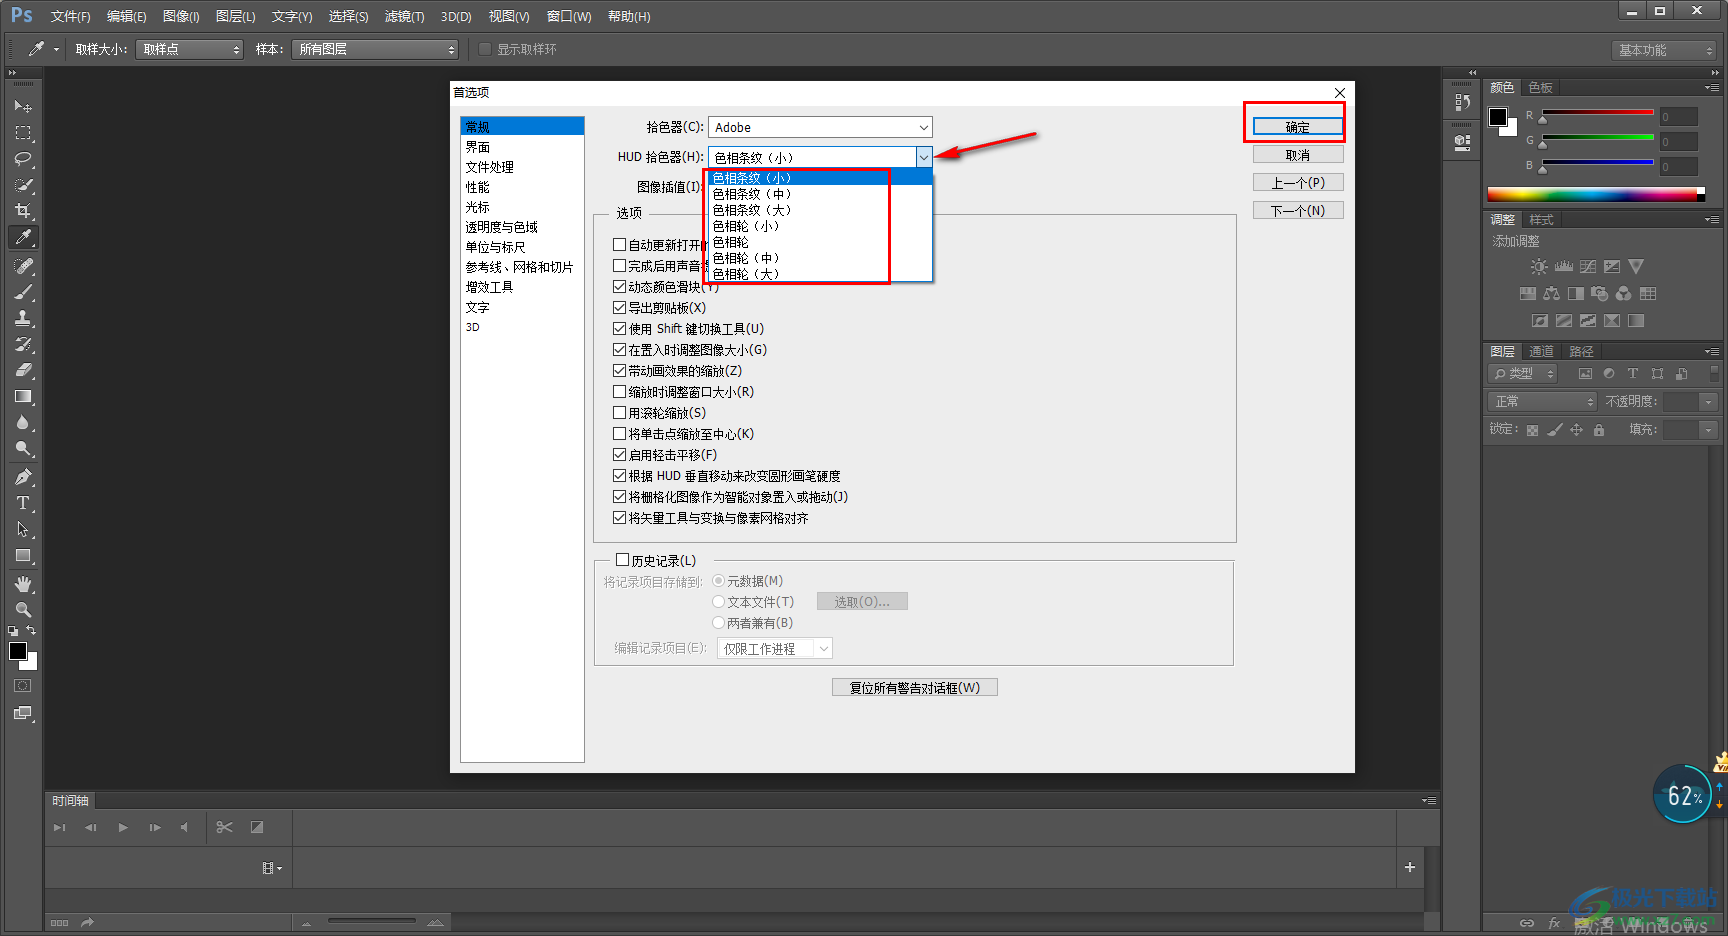Screen dimensions: 1728x936
Task: Enable 缩放时调整窗口大小(R) checkbox
Action: click(619, 392)
